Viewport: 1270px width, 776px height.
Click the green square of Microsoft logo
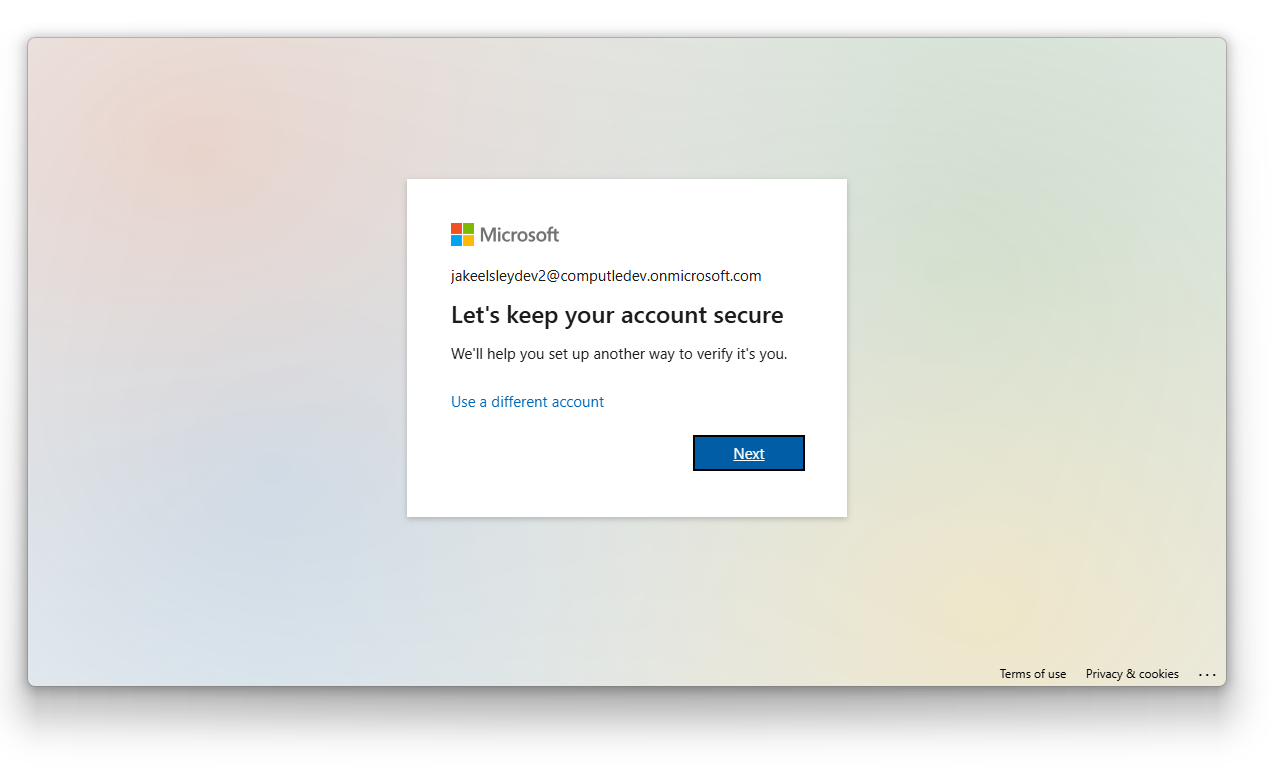pyautogui.click(x=468, y=228)
